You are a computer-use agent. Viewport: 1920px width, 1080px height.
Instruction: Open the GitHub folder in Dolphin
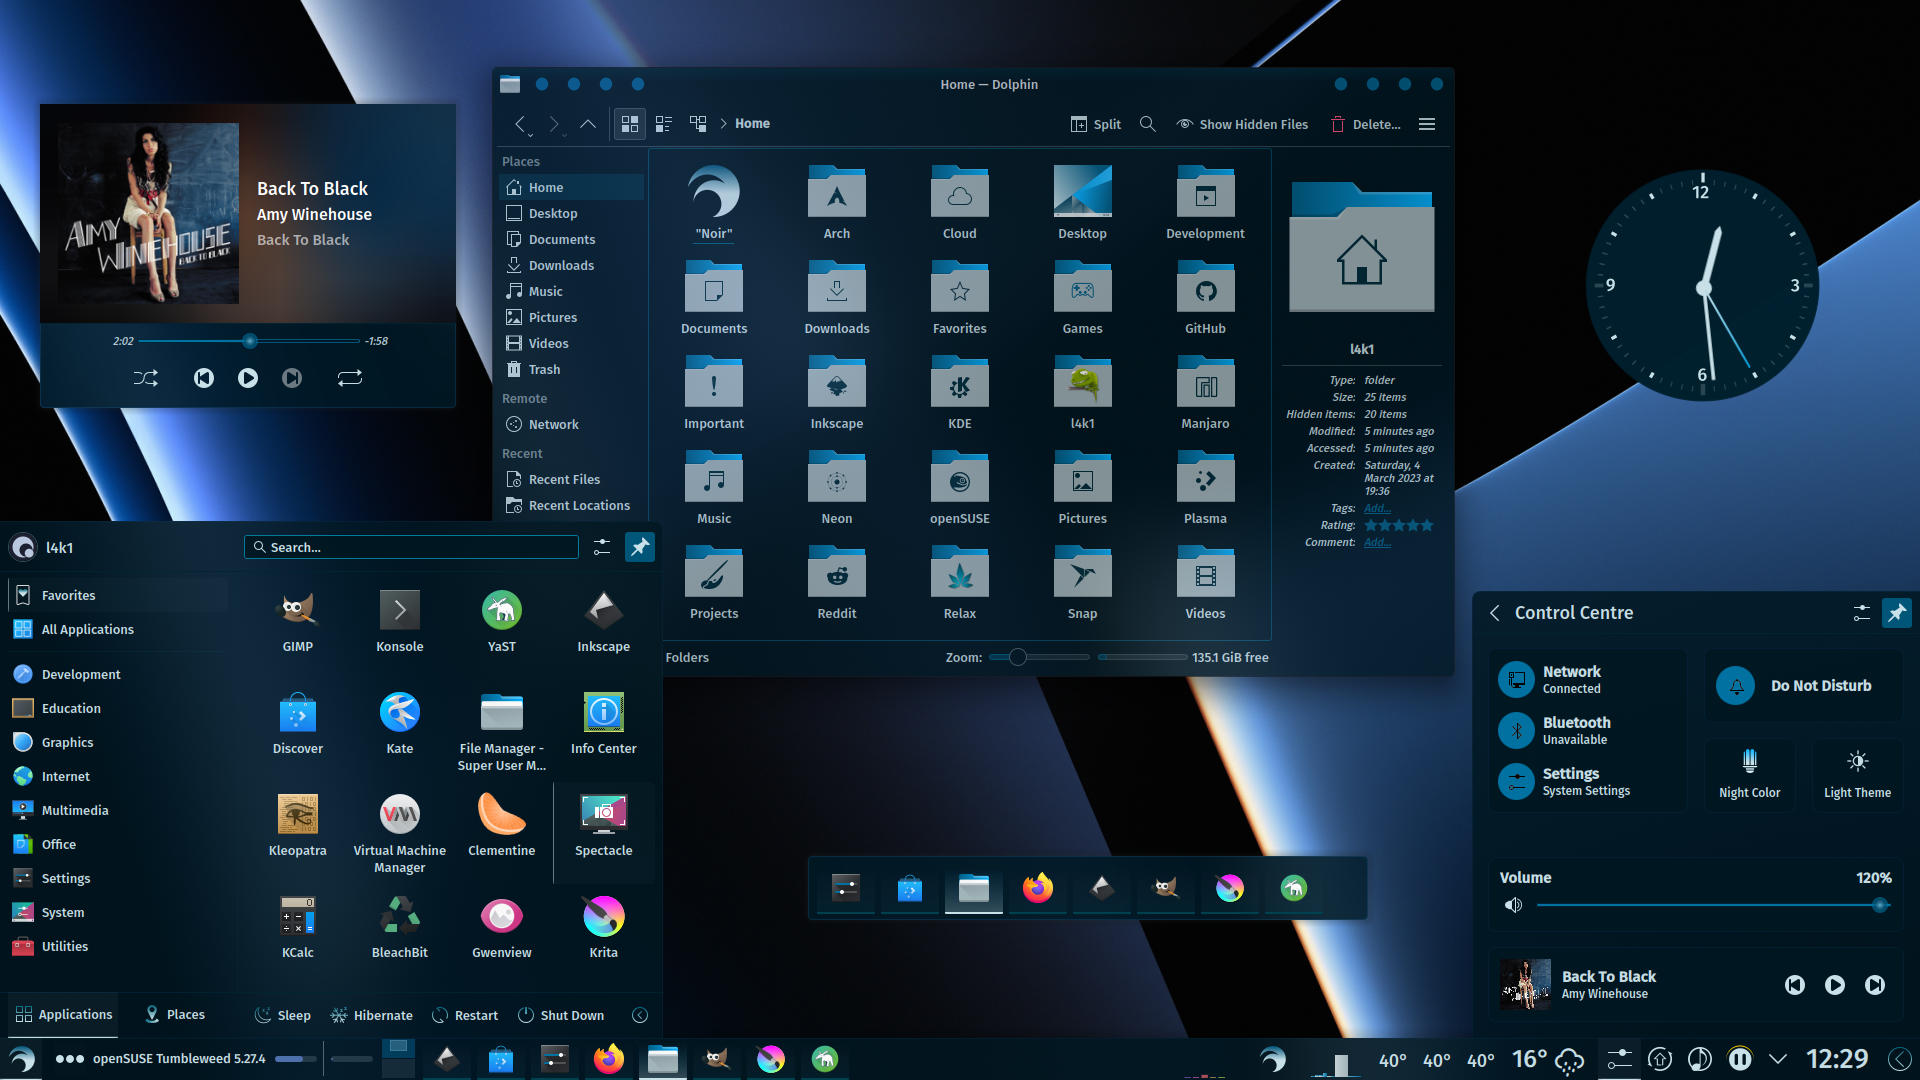pyautogui.click(x=1205, y=298)
